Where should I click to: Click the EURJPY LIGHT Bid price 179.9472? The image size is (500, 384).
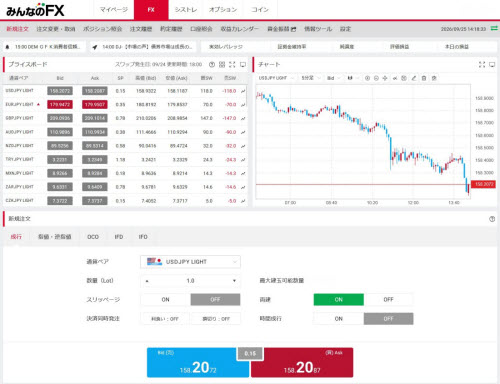click(60, 105)
